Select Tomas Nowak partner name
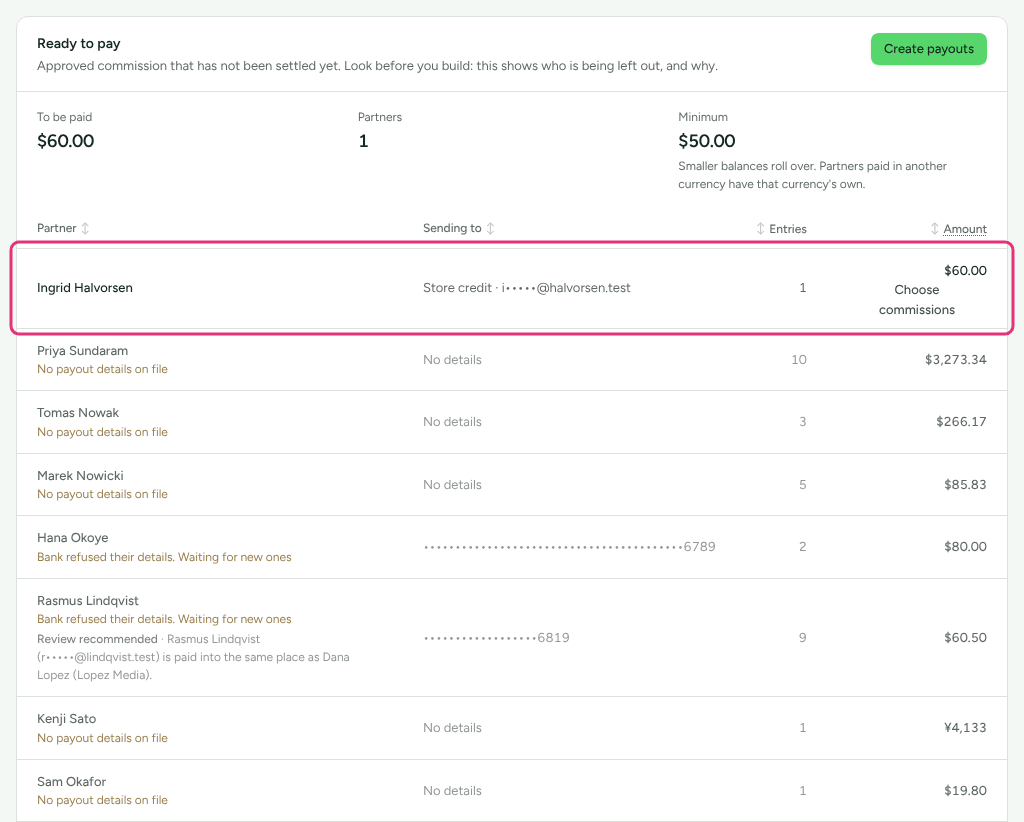Image resolution: width=1024 pixels, height=822 pixels. tap(78, 413)
